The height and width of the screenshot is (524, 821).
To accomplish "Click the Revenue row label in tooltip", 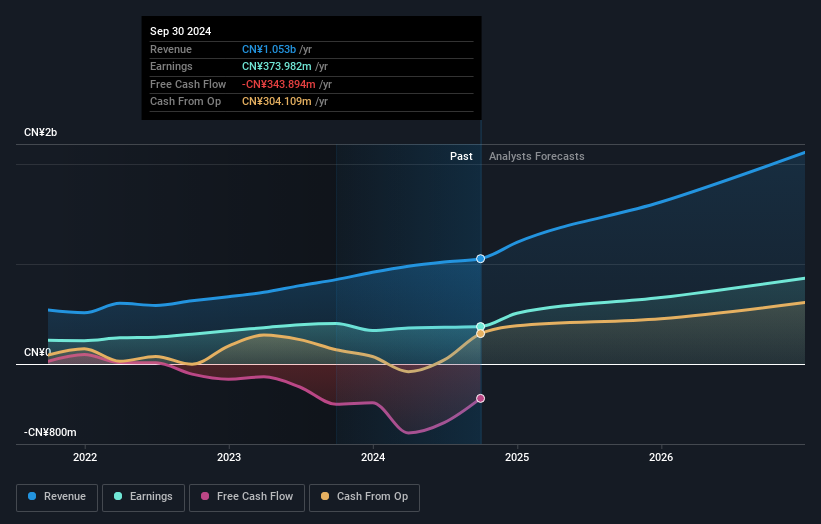I will click(x=171, y=49).
